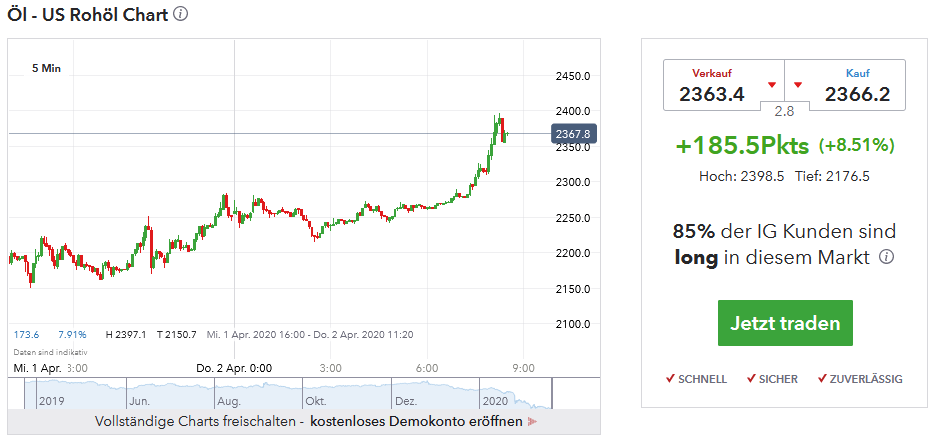The width and height of the screenshot is (928, 439).
Task: Click the red down arrow beside Verkauf
Action: tap(772, 84)
